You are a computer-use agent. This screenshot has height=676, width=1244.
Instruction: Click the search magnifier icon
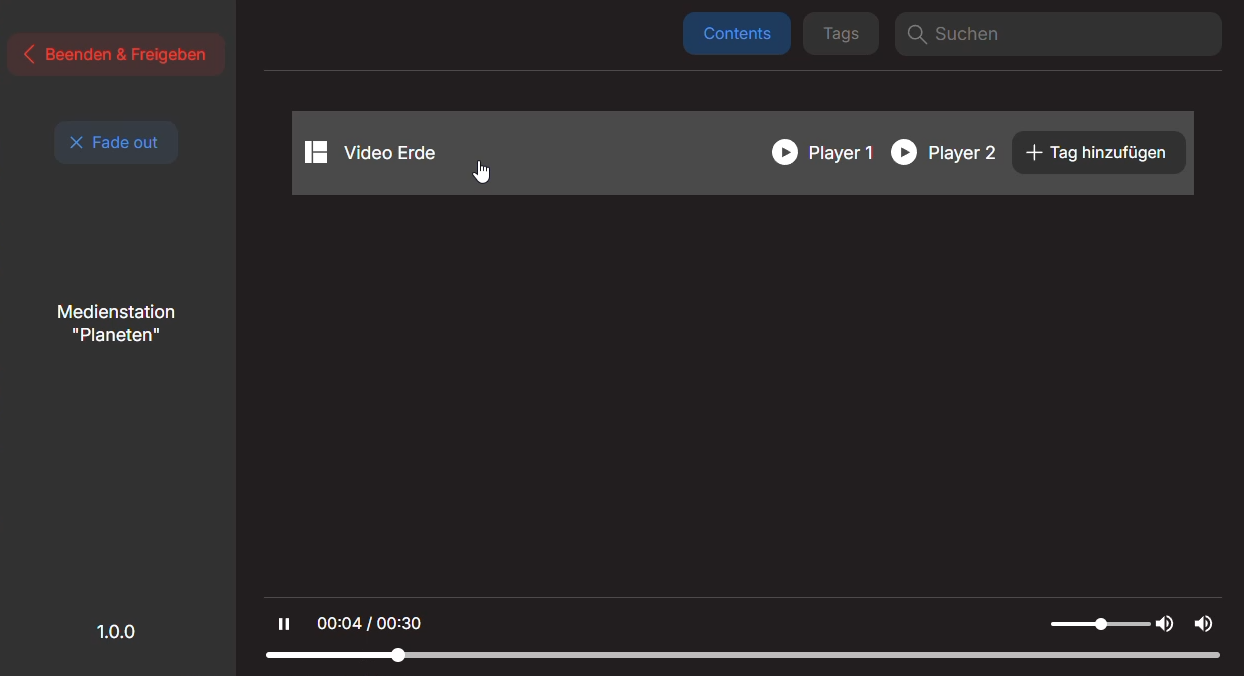pos(917,34)
